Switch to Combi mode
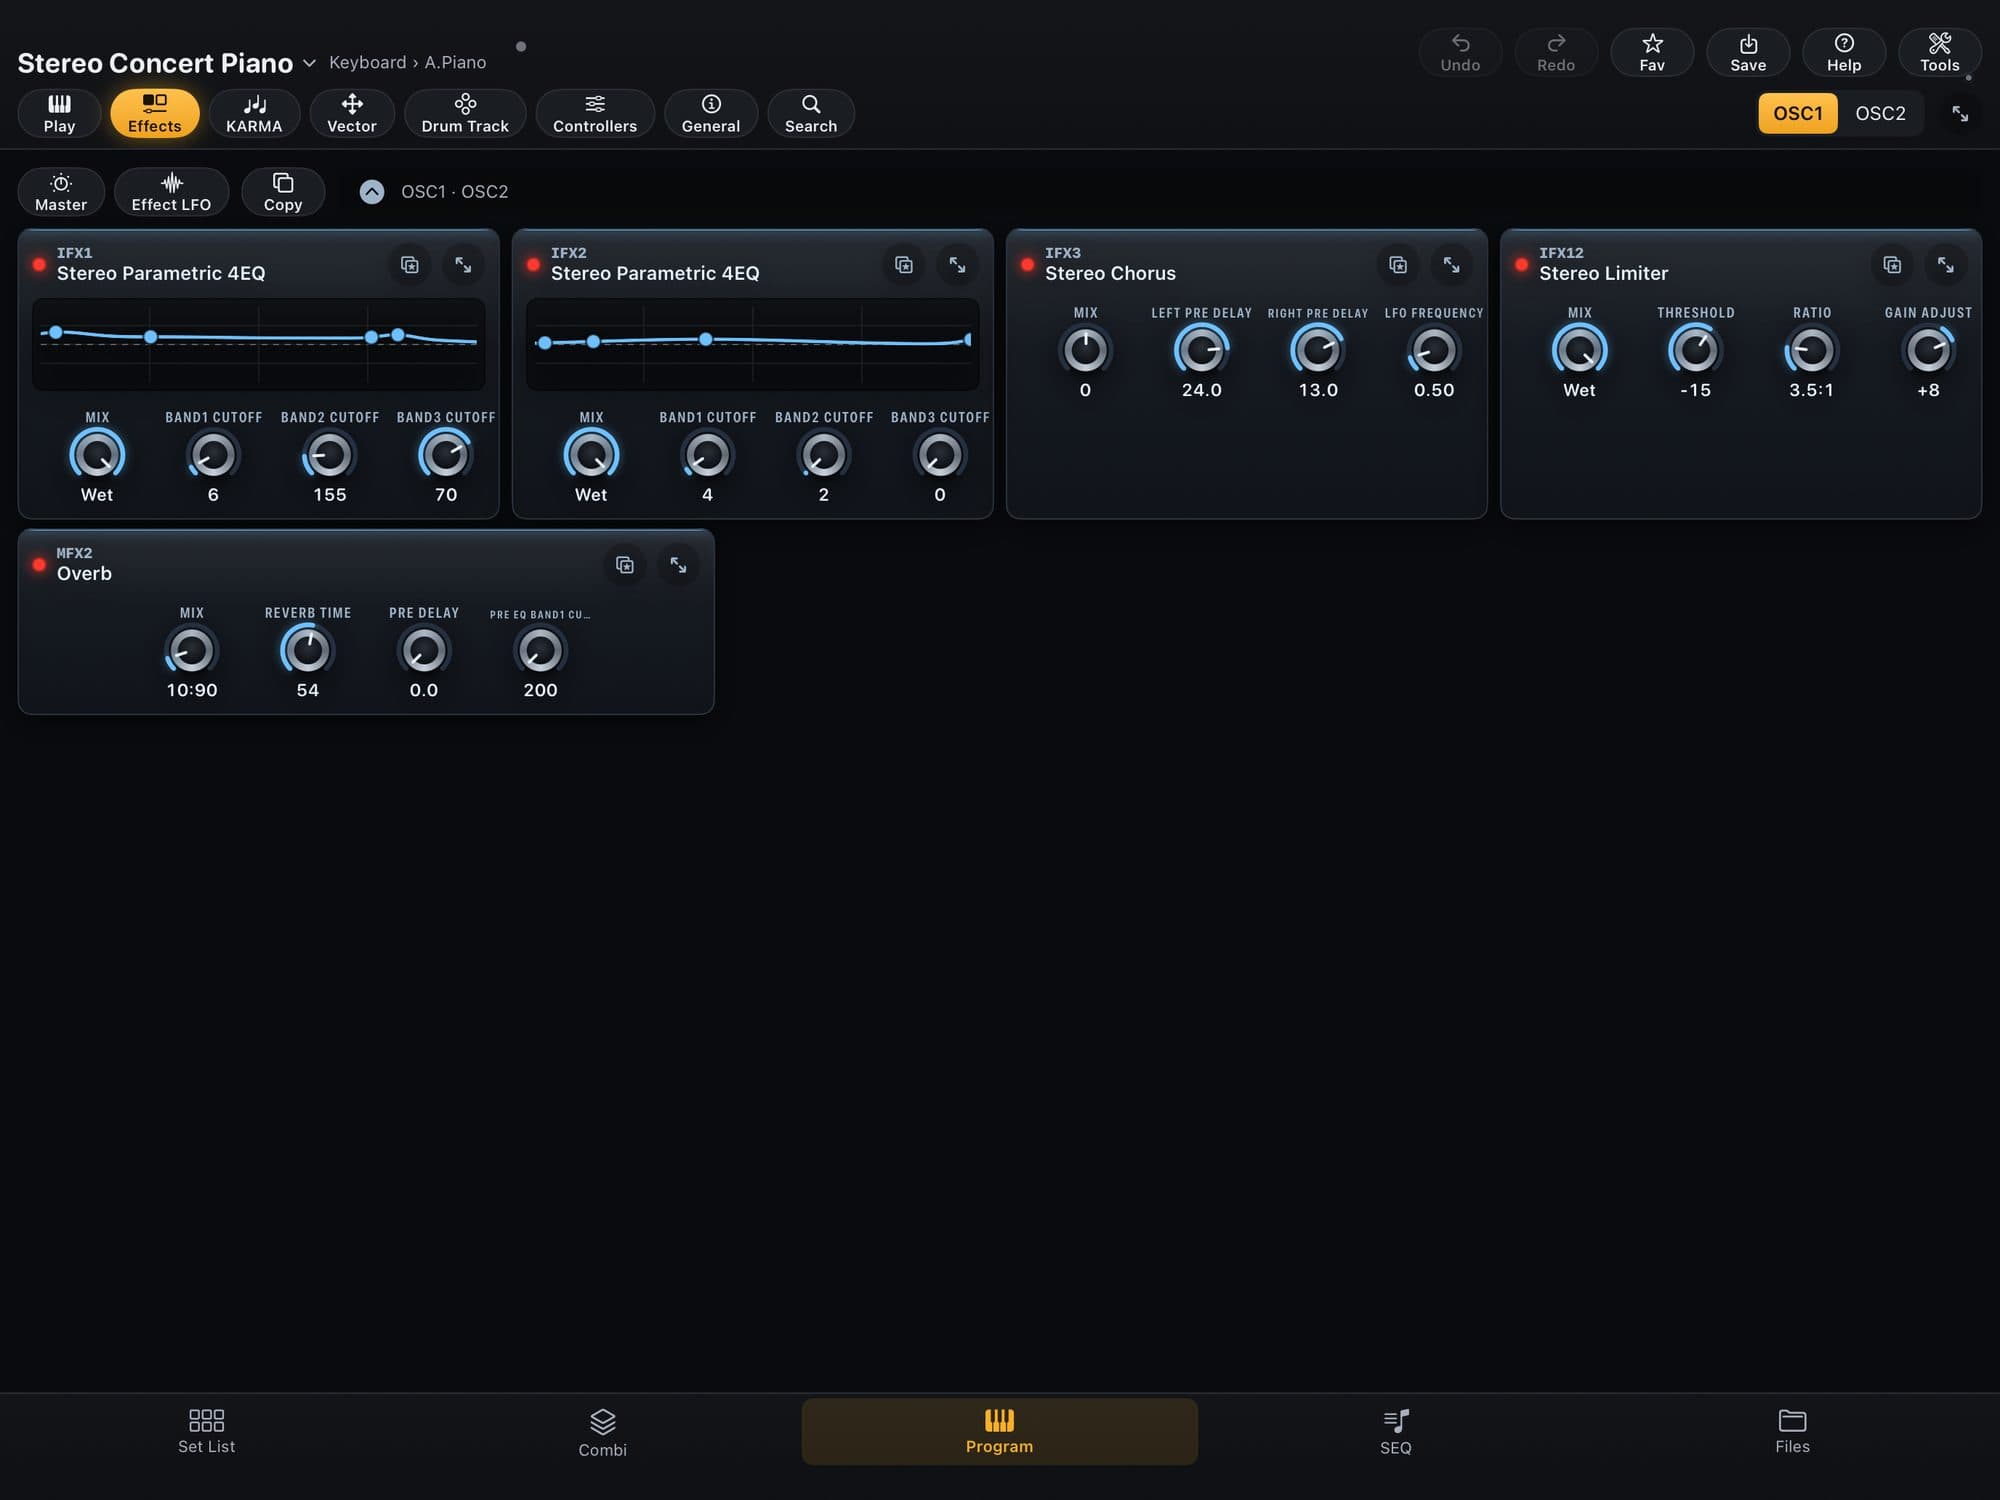 (602, 1433)
